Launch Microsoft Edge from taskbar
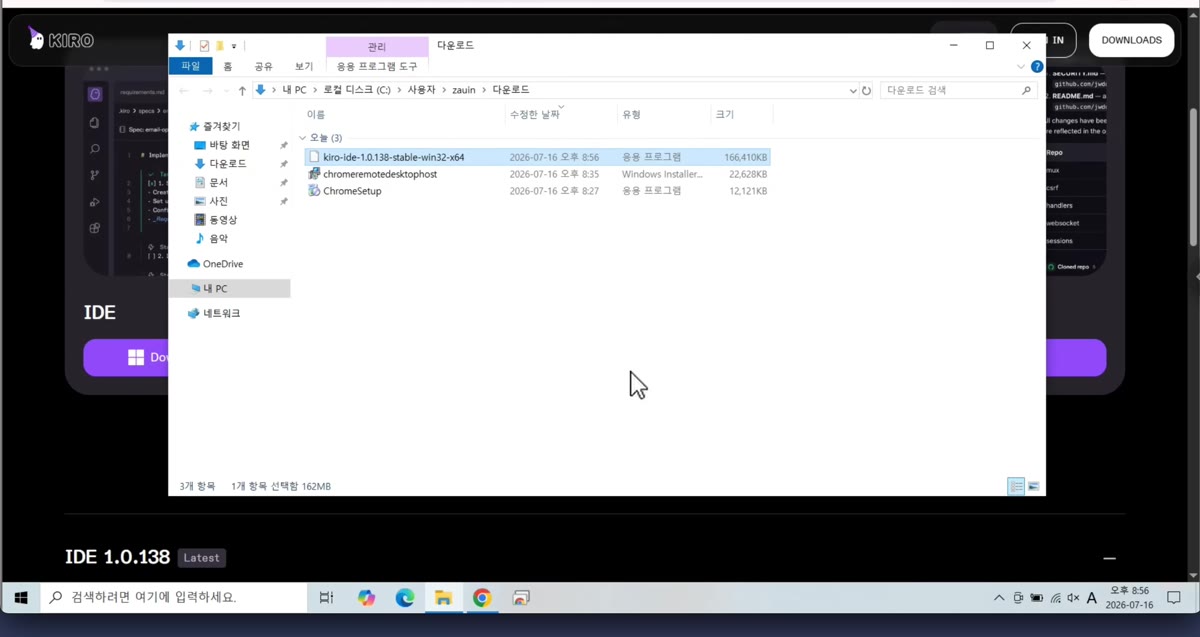The height and width of the screenshot is (637, 1200). (x=404, y=598)
